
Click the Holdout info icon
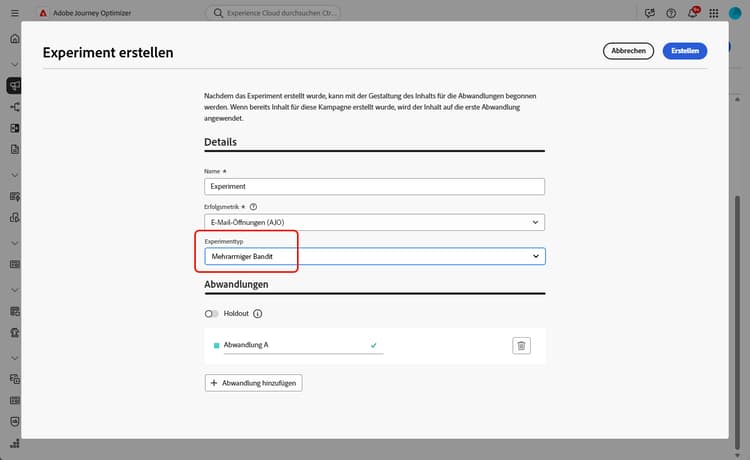[x=257, y=314]
